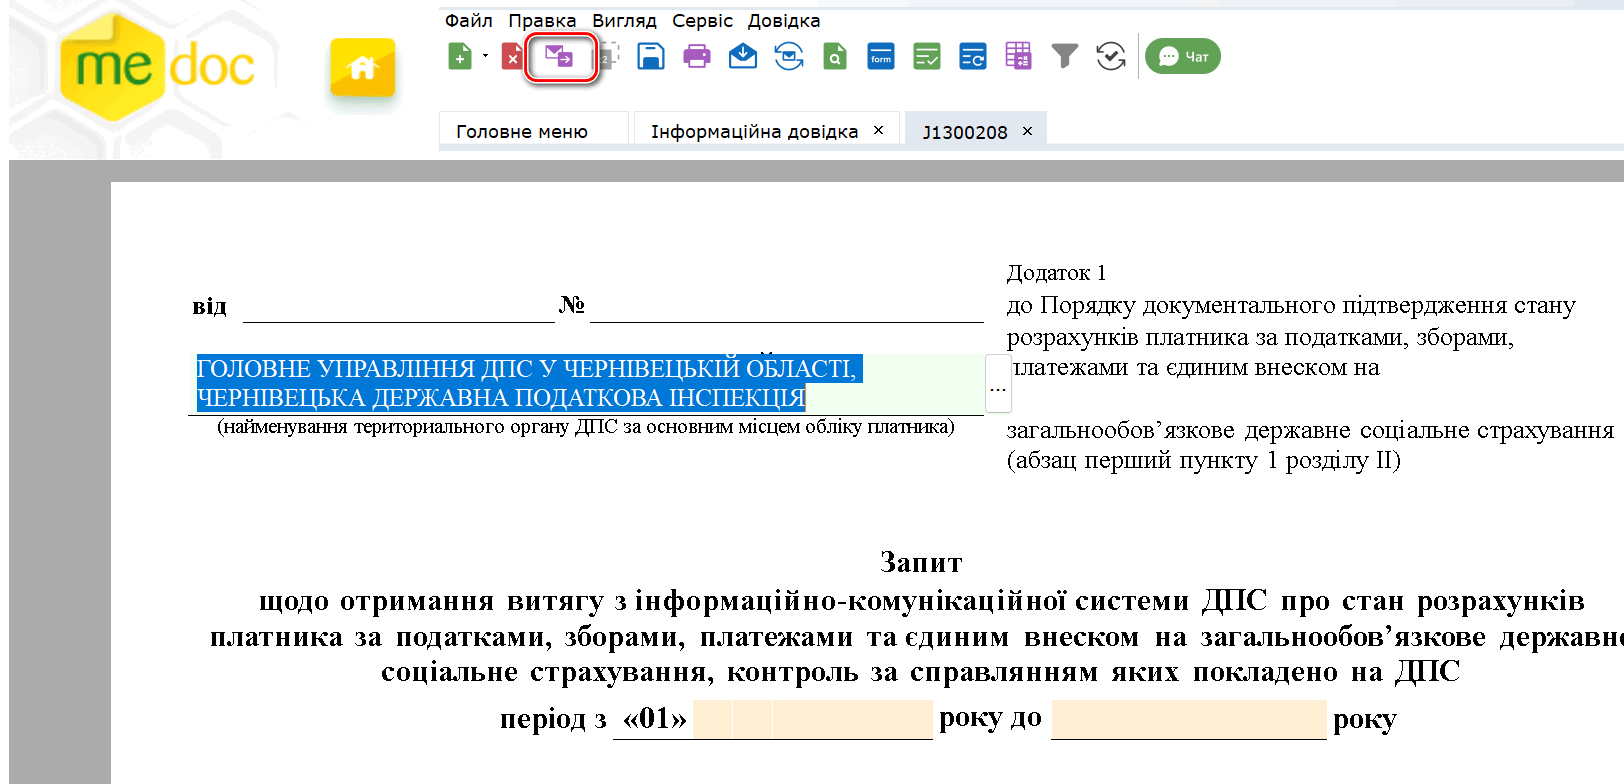Image resolution: width=1624 pixels, height=784 pixels.
Task: Click the purple table calculation icon
Action: point(1019,57)
